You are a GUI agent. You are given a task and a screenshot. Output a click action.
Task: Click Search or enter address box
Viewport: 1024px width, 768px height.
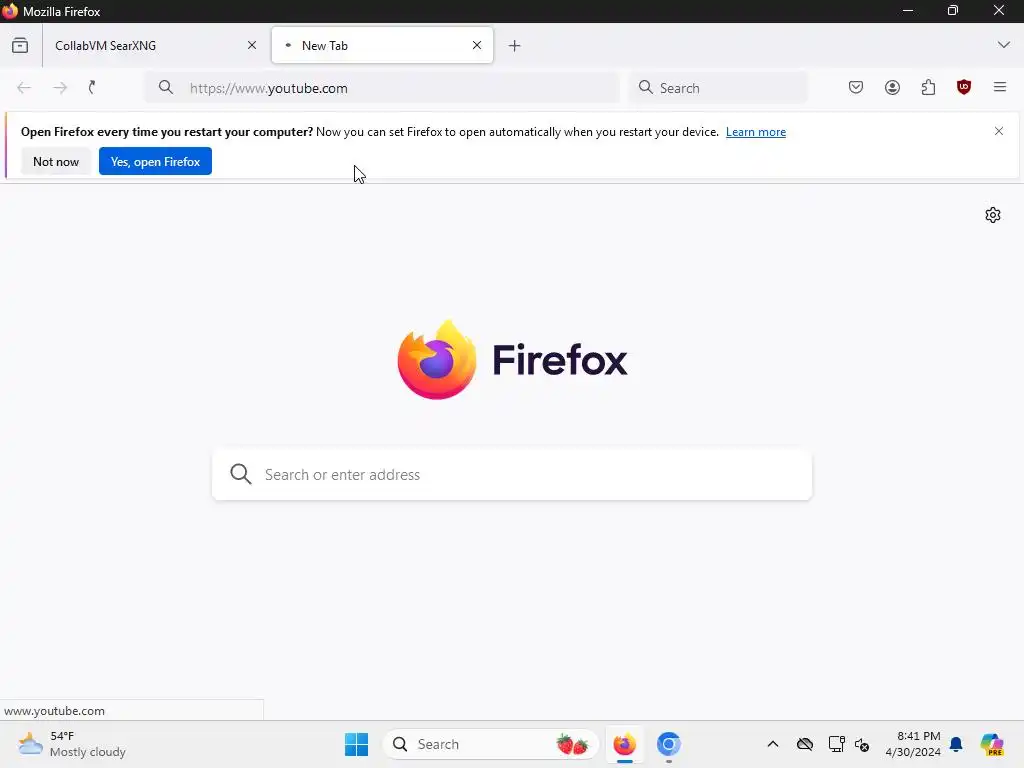coord(512,475)
